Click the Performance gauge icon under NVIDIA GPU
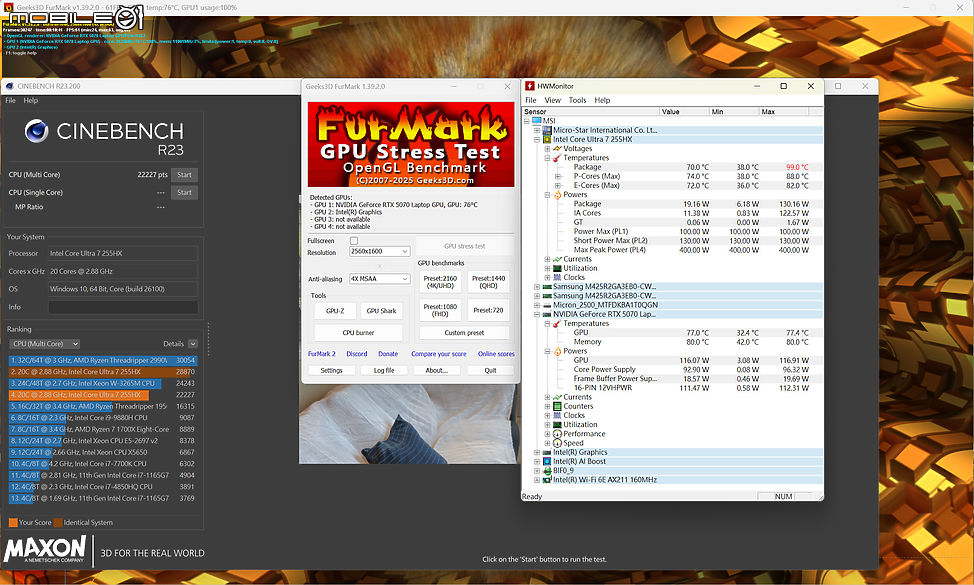The image size is (974, 585). (x=557, y=434)
